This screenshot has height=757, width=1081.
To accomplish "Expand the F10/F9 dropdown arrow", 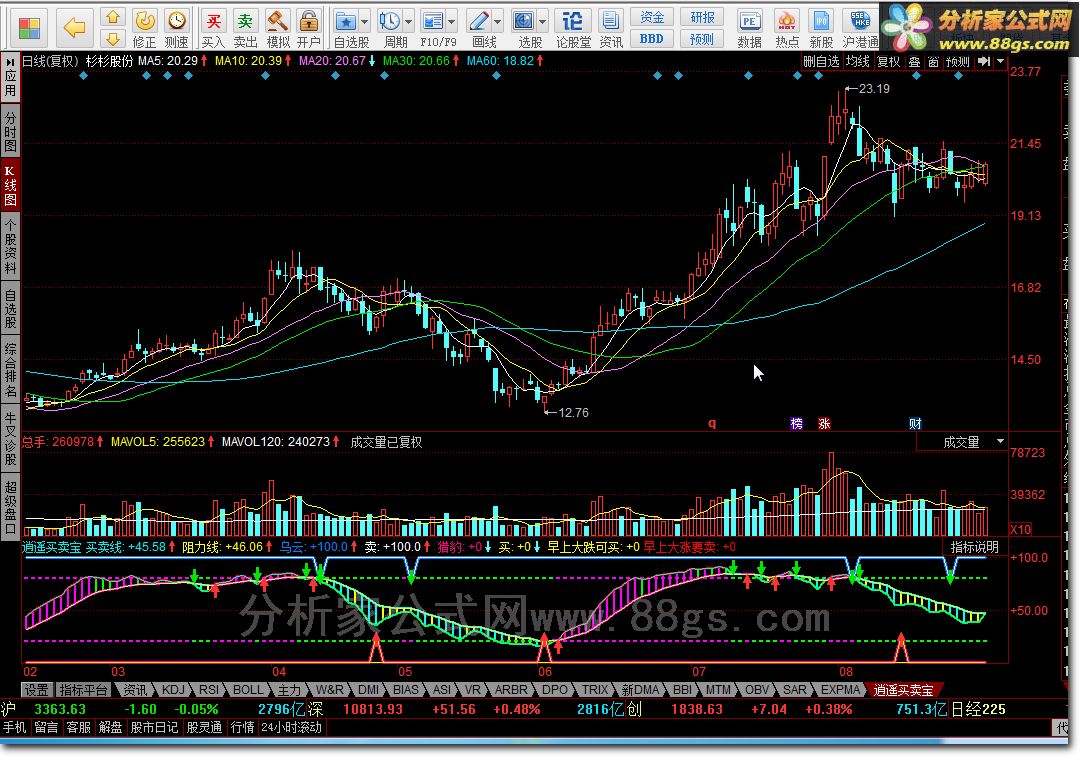I will click(452, 22).
